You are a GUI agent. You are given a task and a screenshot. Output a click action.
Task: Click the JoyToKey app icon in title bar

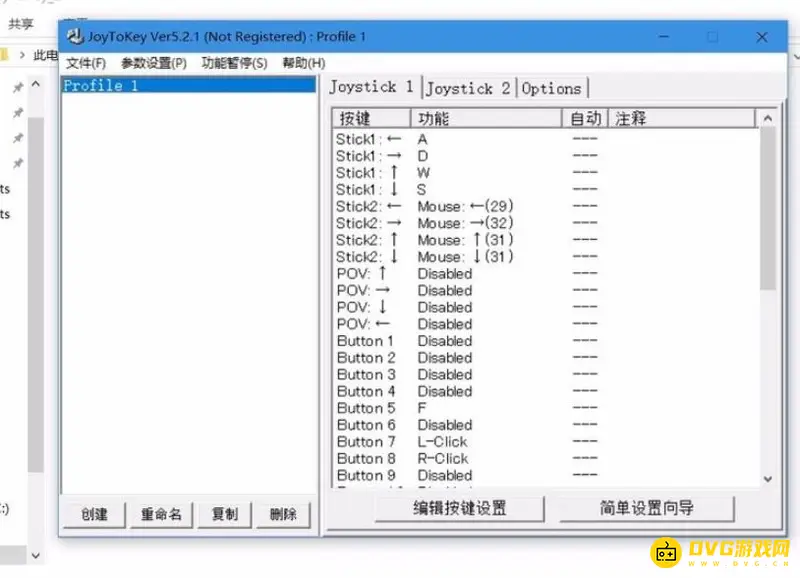coord(73,37)
